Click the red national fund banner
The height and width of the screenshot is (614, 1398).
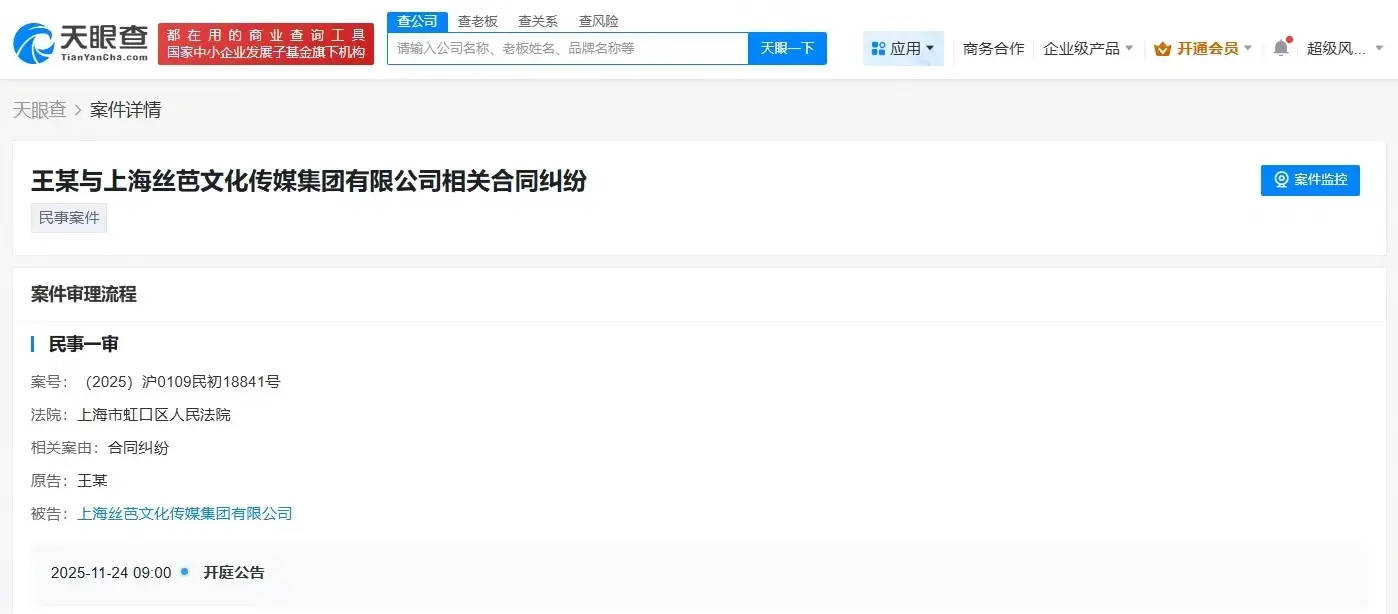(266, 44)
